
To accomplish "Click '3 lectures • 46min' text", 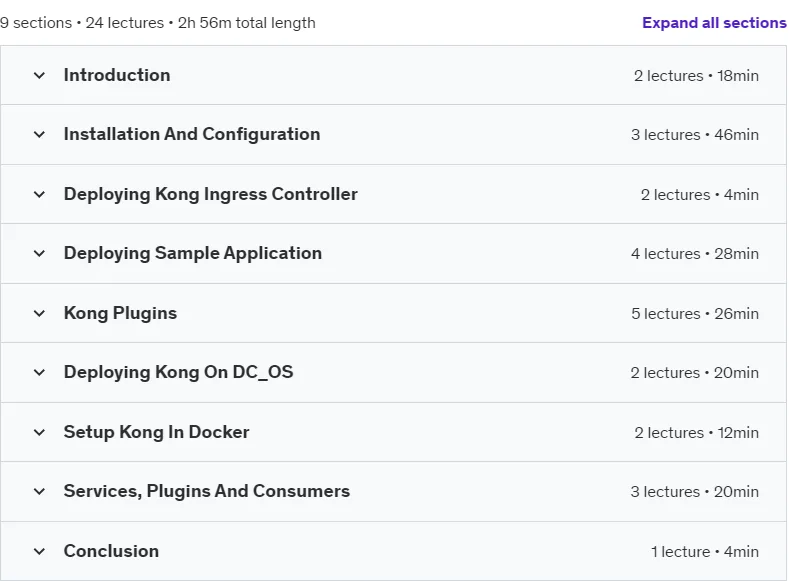I will click(x=695, y=135).
